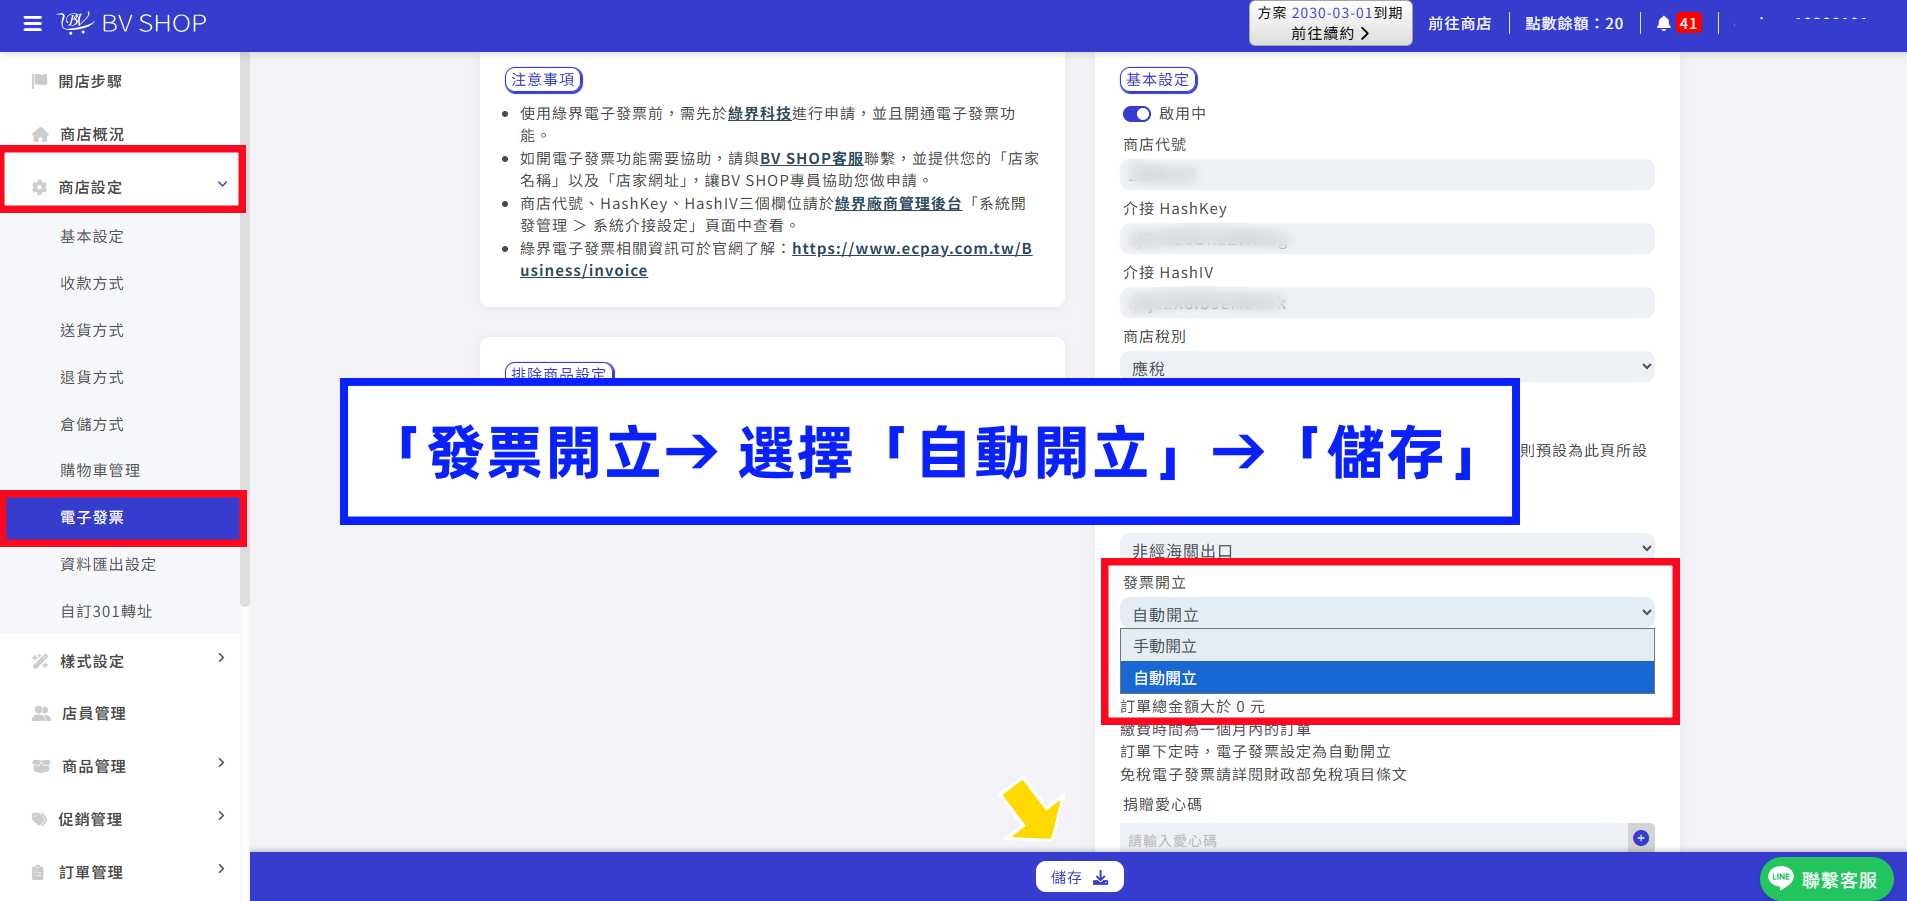Screen dimensions: 1907x901
Task: Collapse the 商店設定 chevron
Action: point(222,184)
